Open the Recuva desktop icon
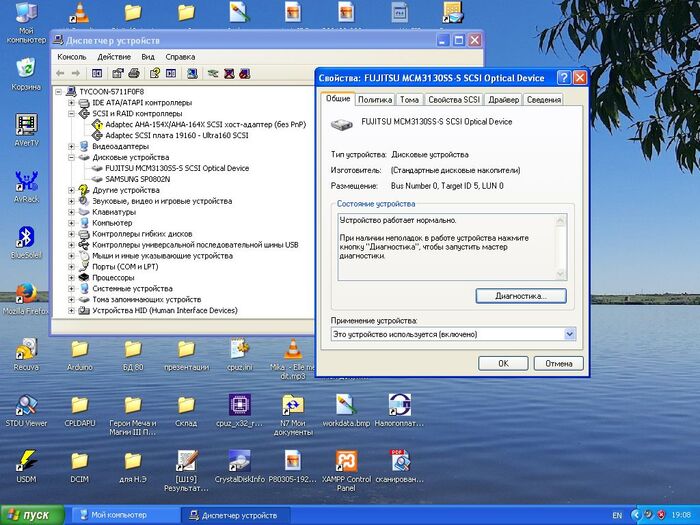 tap(26, 350)
